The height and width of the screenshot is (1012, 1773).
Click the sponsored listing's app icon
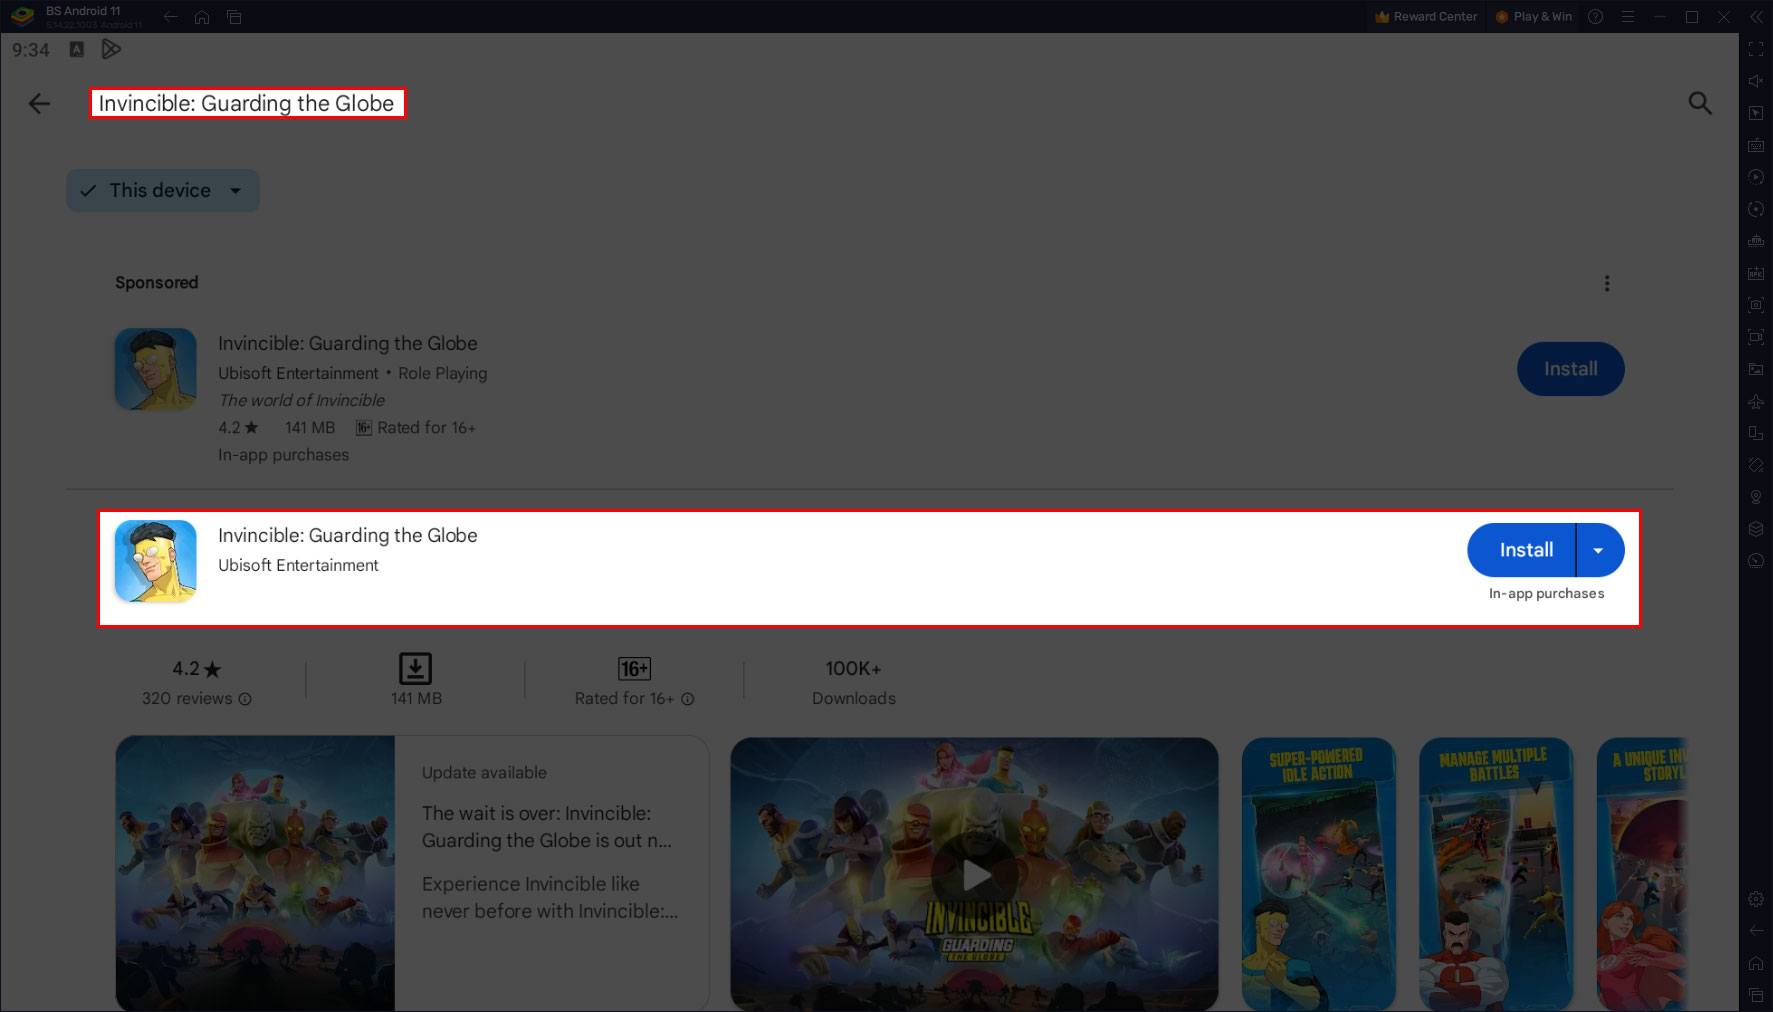tap(155, 369)
